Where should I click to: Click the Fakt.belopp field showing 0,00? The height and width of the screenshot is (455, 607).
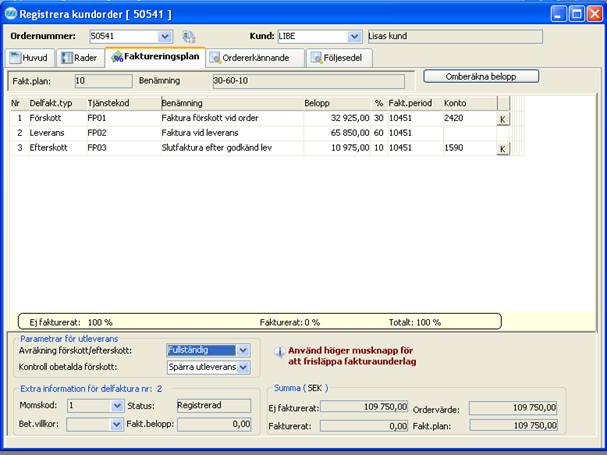click(x=214, y=424)
